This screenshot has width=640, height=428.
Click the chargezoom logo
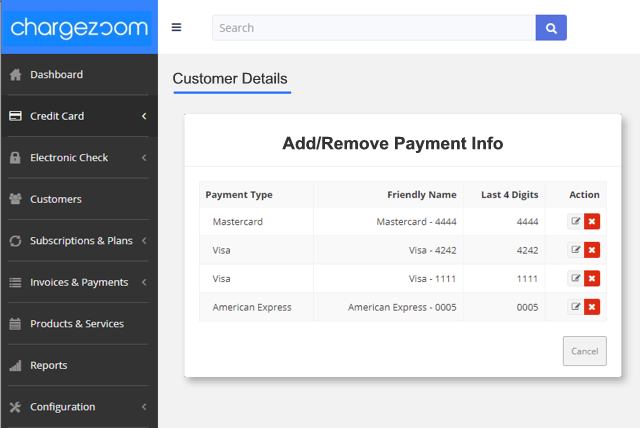point(79,28)
